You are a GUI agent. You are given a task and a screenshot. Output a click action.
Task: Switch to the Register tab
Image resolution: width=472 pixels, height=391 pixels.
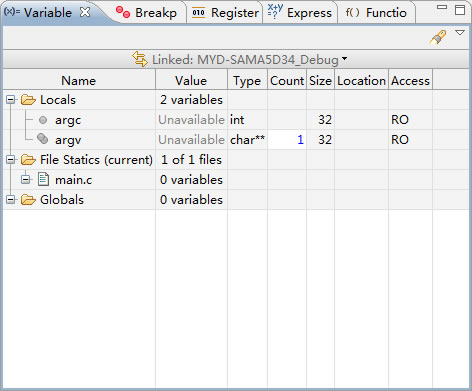tap(225, 13)
